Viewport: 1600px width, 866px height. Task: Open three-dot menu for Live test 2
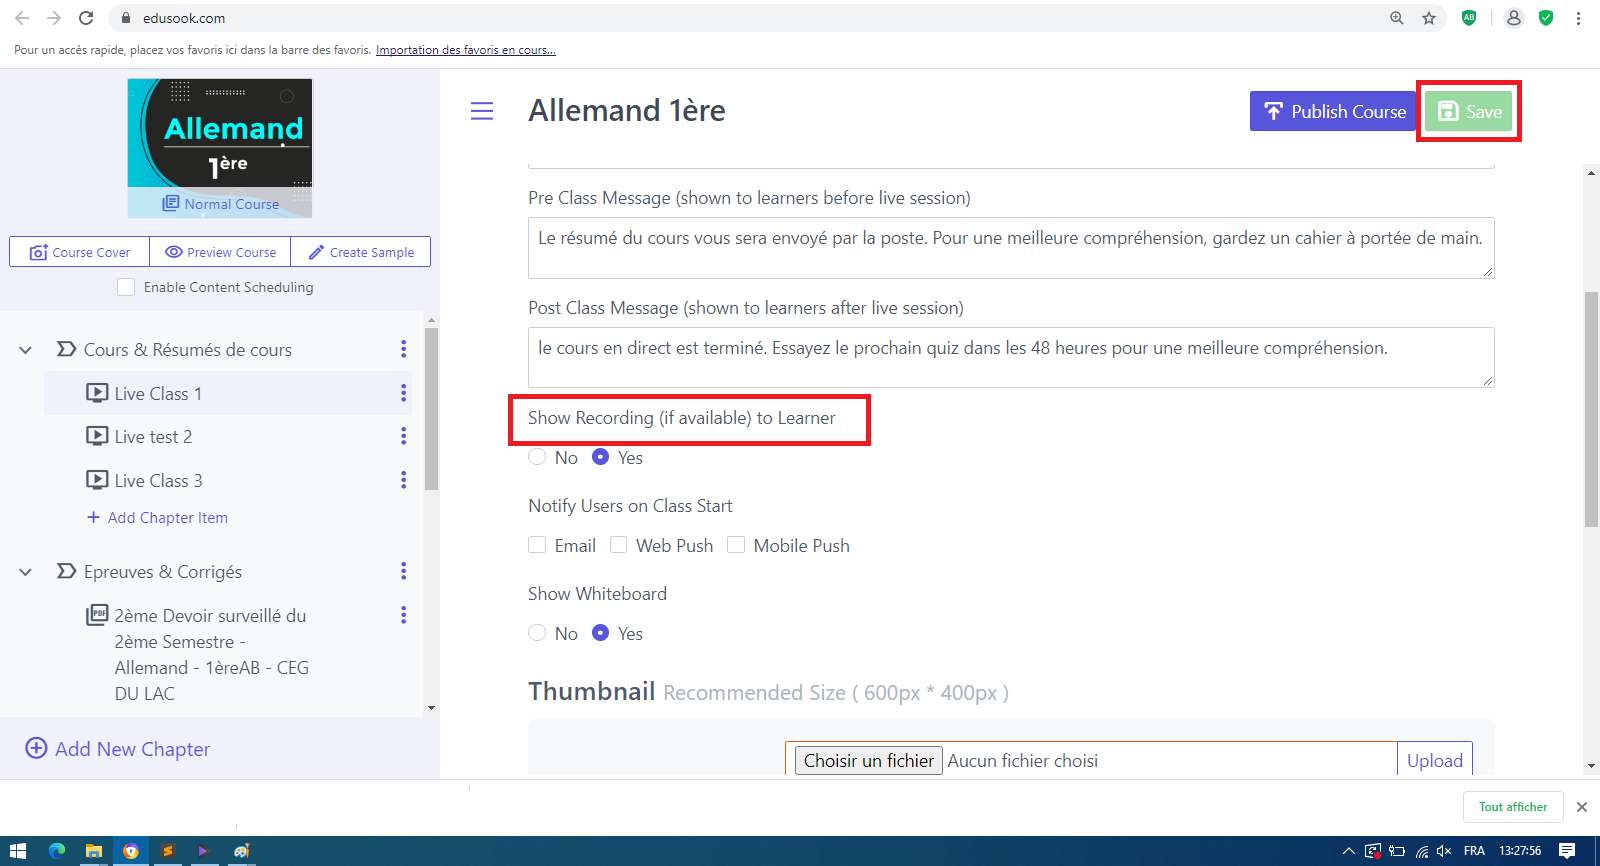tap(403, 436)
